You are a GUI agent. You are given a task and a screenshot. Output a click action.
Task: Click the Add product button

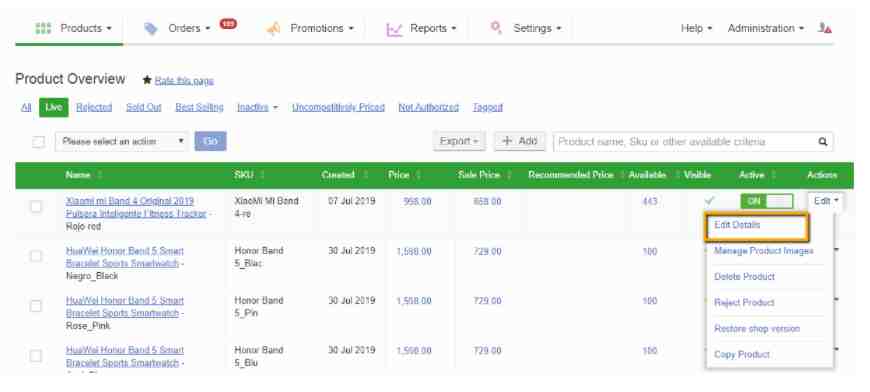pos(520,141)
